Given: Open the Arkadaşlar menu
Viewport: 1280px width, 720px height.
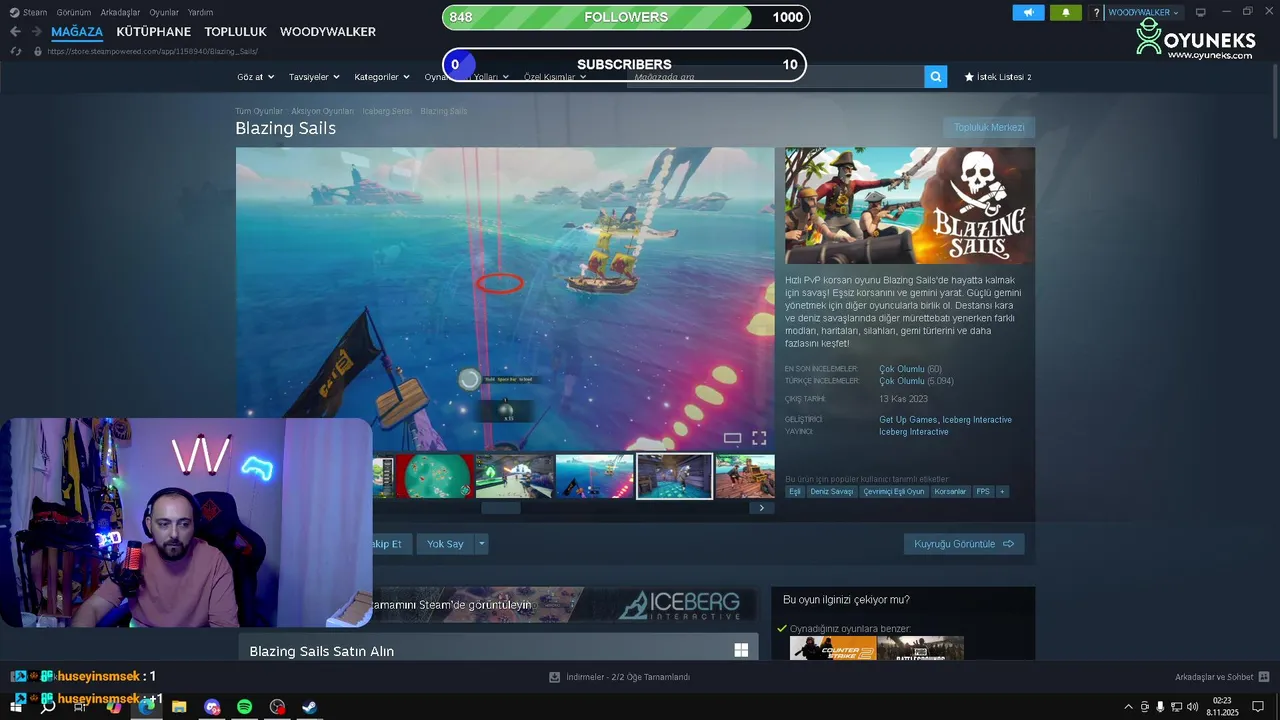Looking at the screenshot, I should tap(120, 12).
